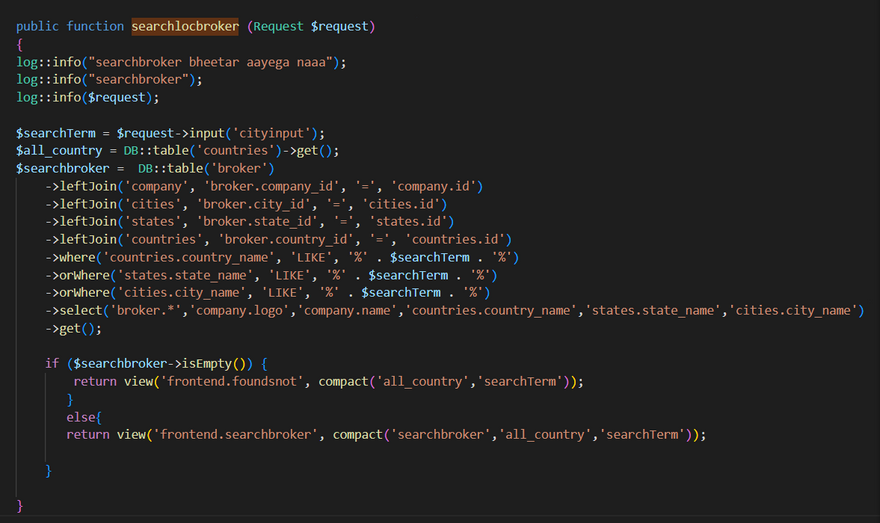Image resolution: width=880 pixels, height=523 pixels.
Task: Click log::info line with "bheetar aayega naaa"
Action: pyautogui.click(x=181, y=62)
